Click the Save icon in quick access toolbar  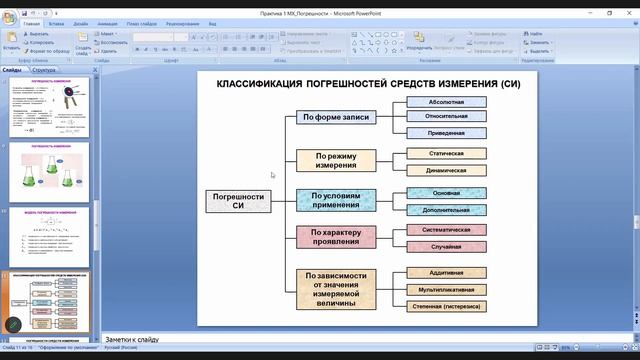(x=24, y=13)
